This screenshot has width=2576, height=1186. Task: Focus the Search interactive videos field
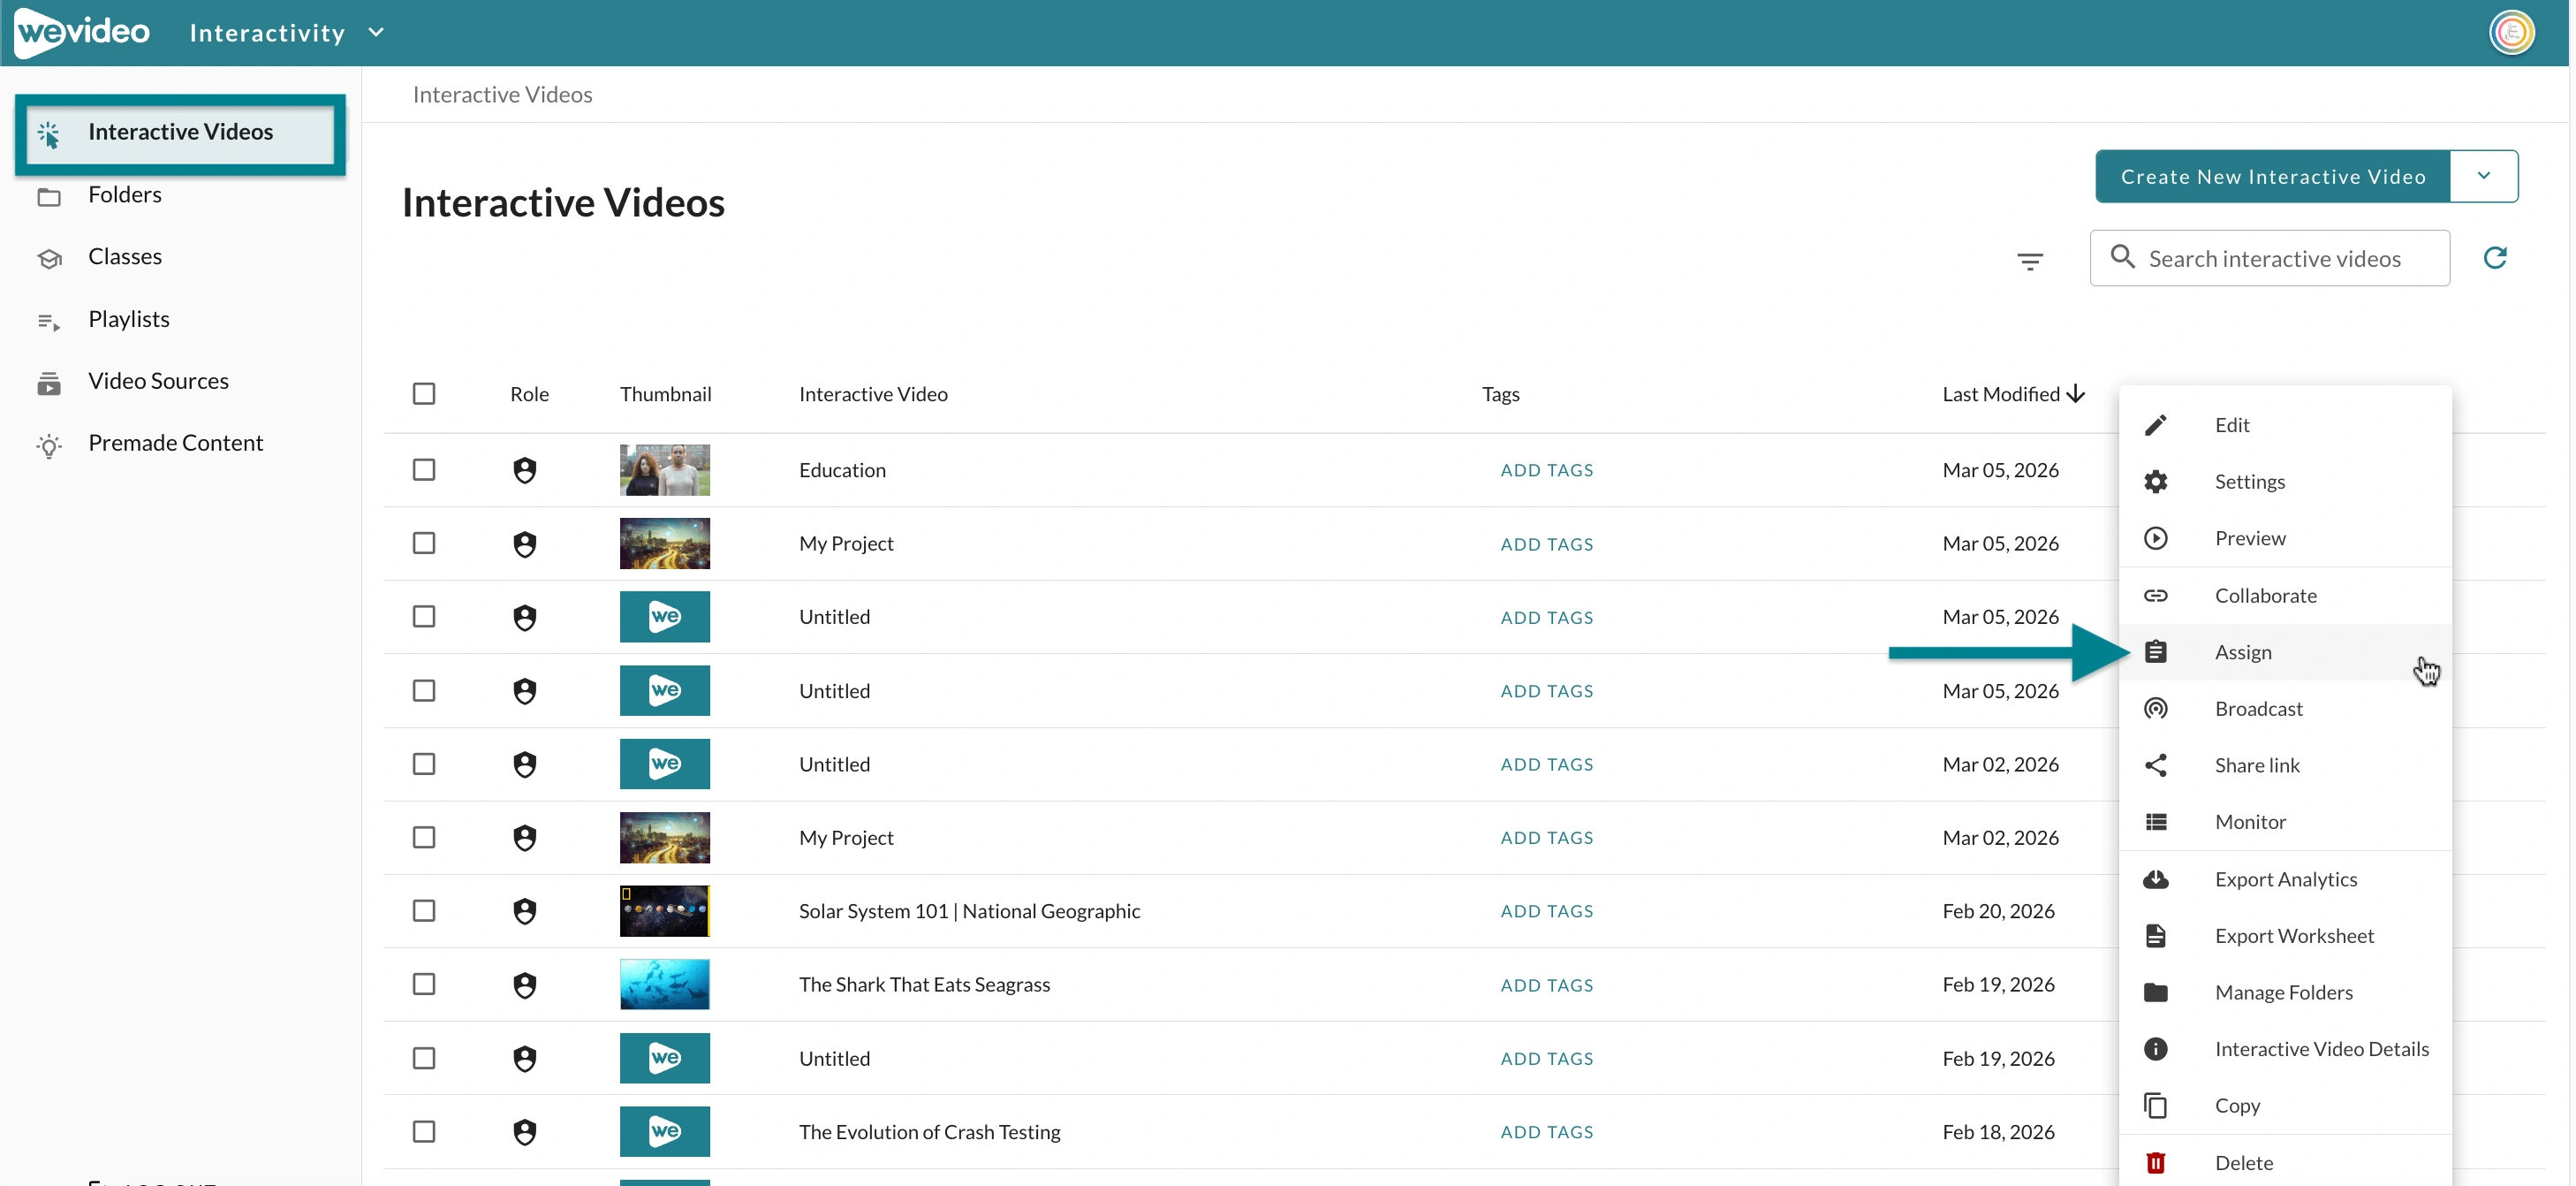2269,258
